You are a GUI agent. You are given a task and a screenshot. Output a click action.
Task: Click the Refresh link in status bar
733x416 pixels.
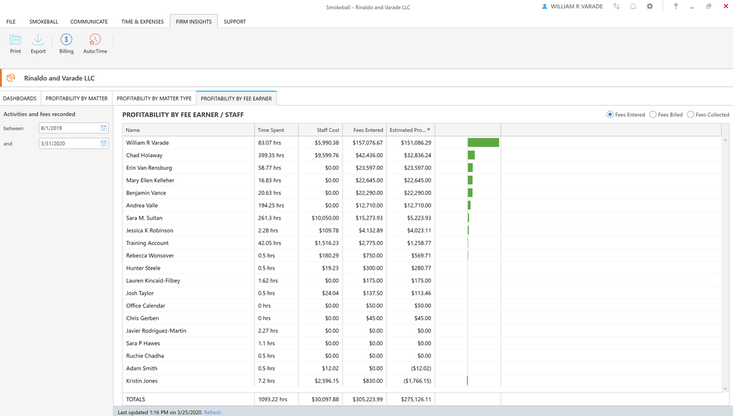coord(212,412)
